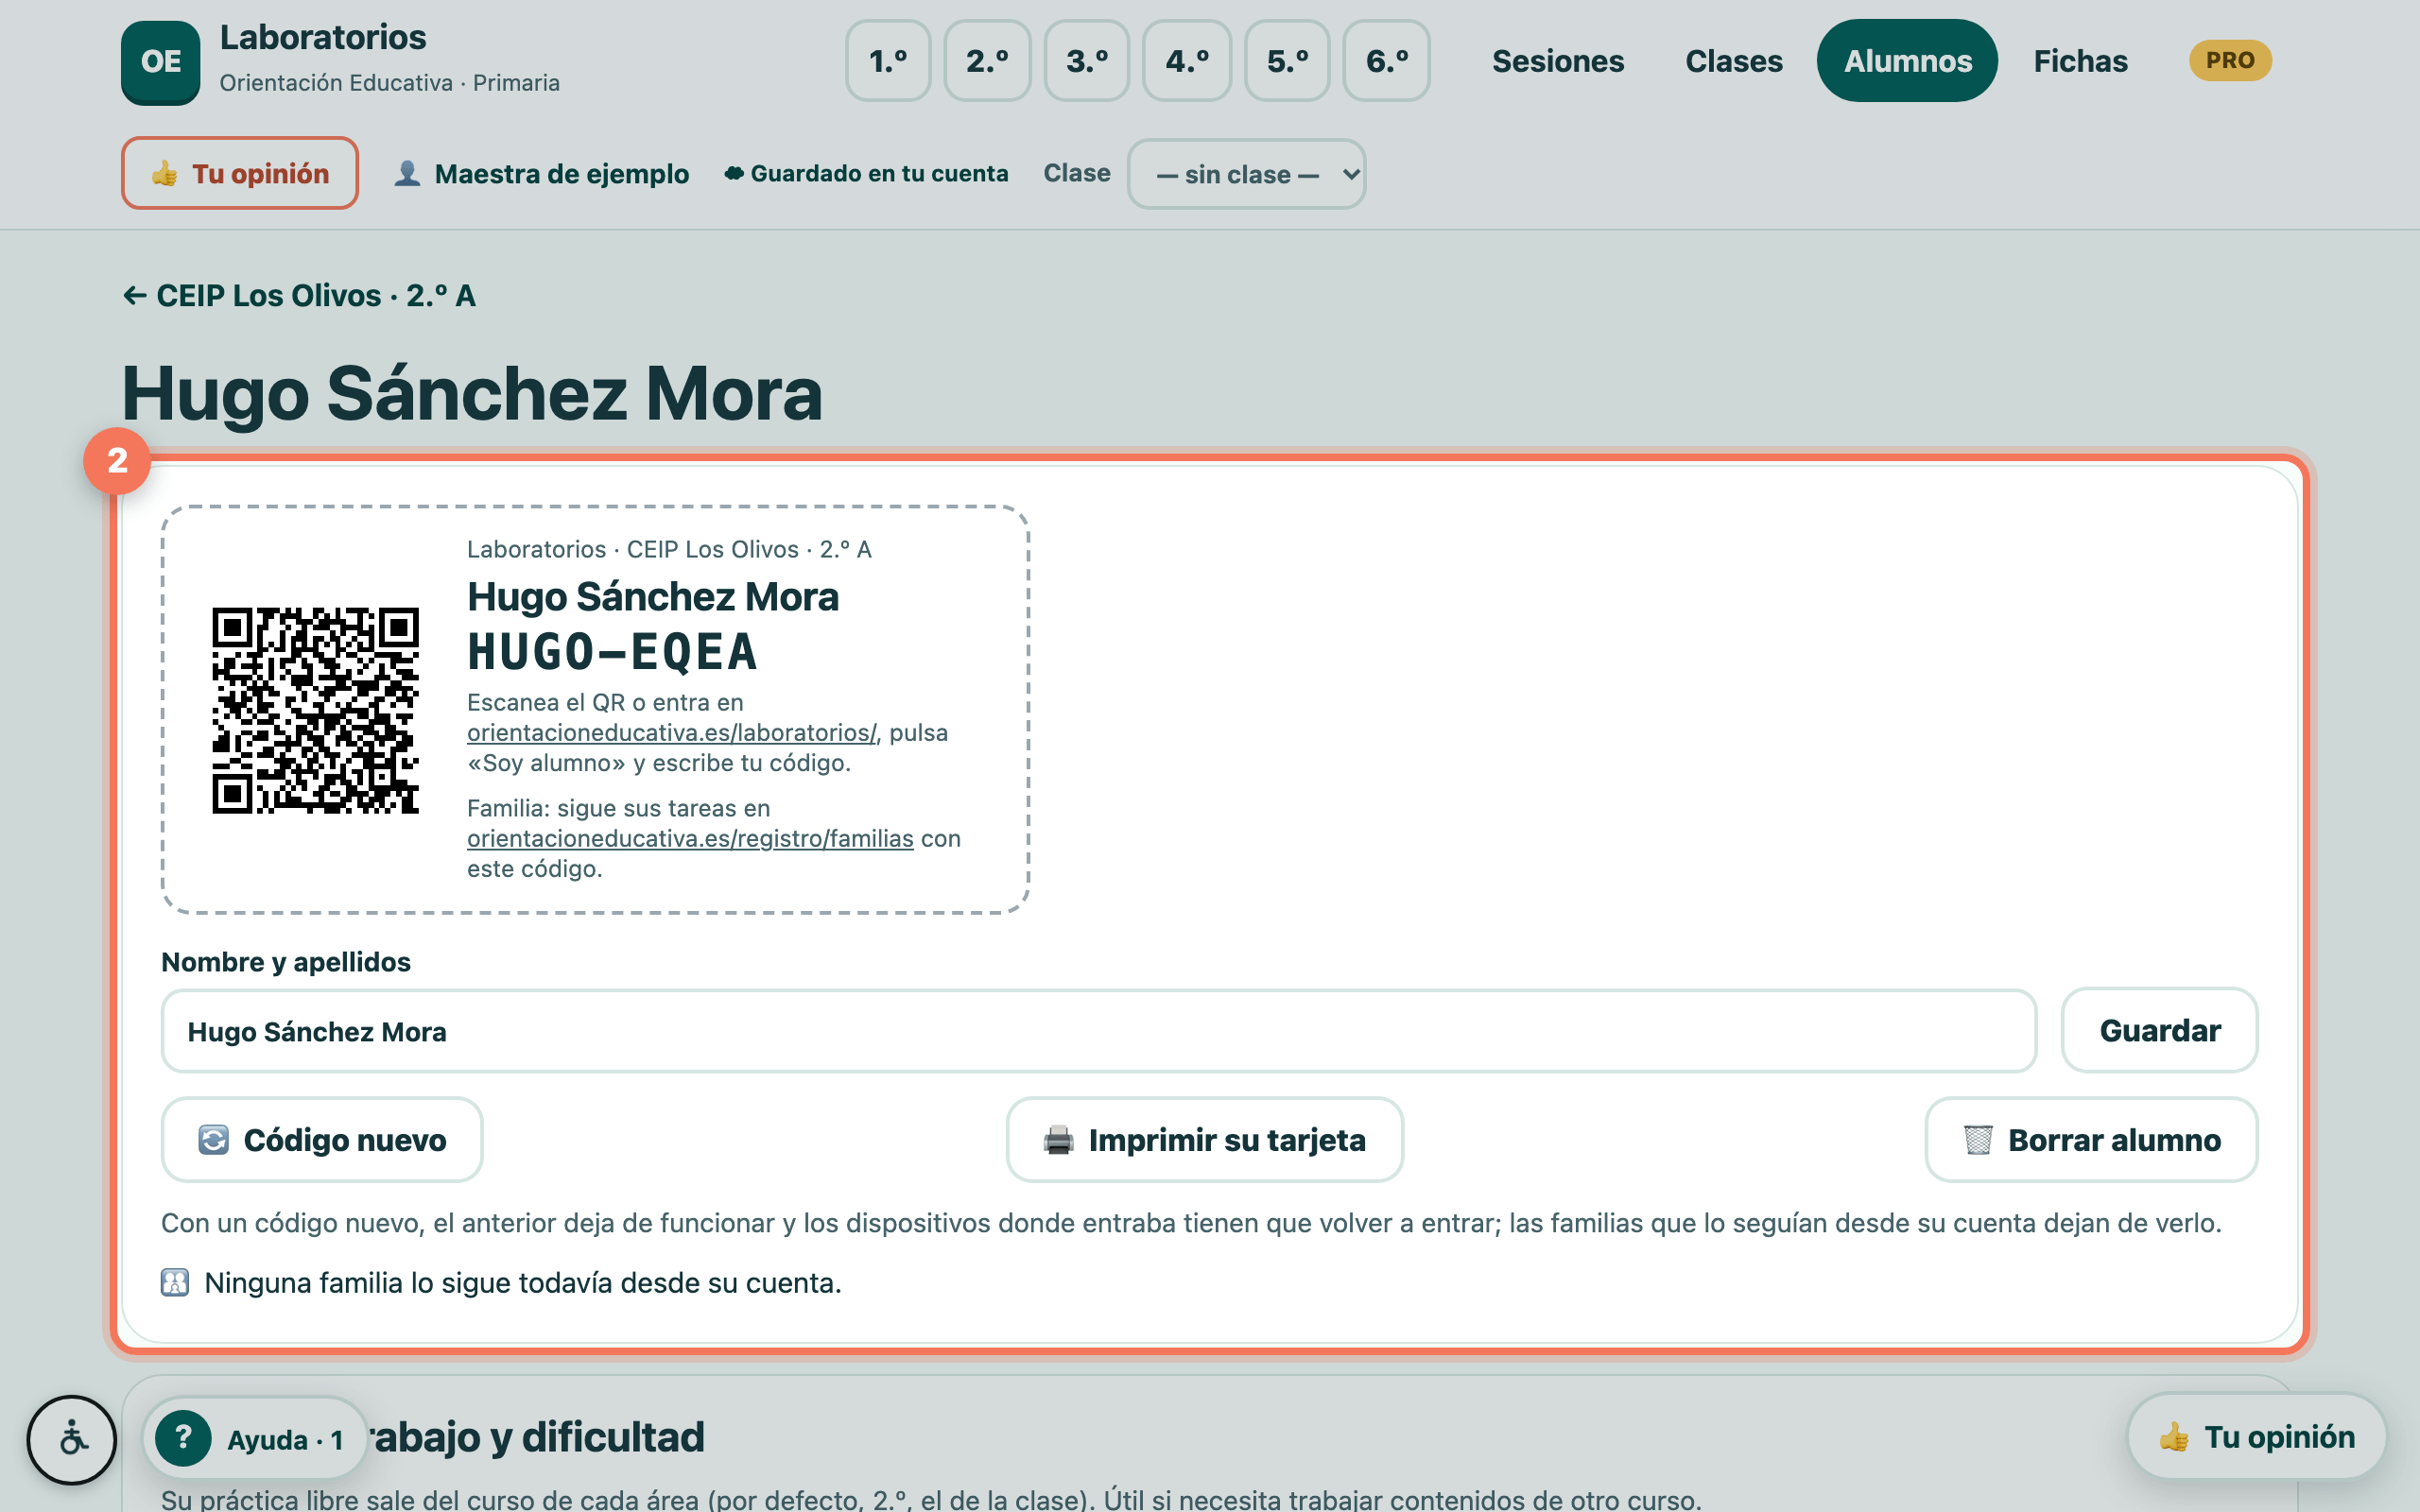Screen dimensions: 2420x1512
Task: Click the HUGO–EQEA student code
Action: [x=613, y=653]
